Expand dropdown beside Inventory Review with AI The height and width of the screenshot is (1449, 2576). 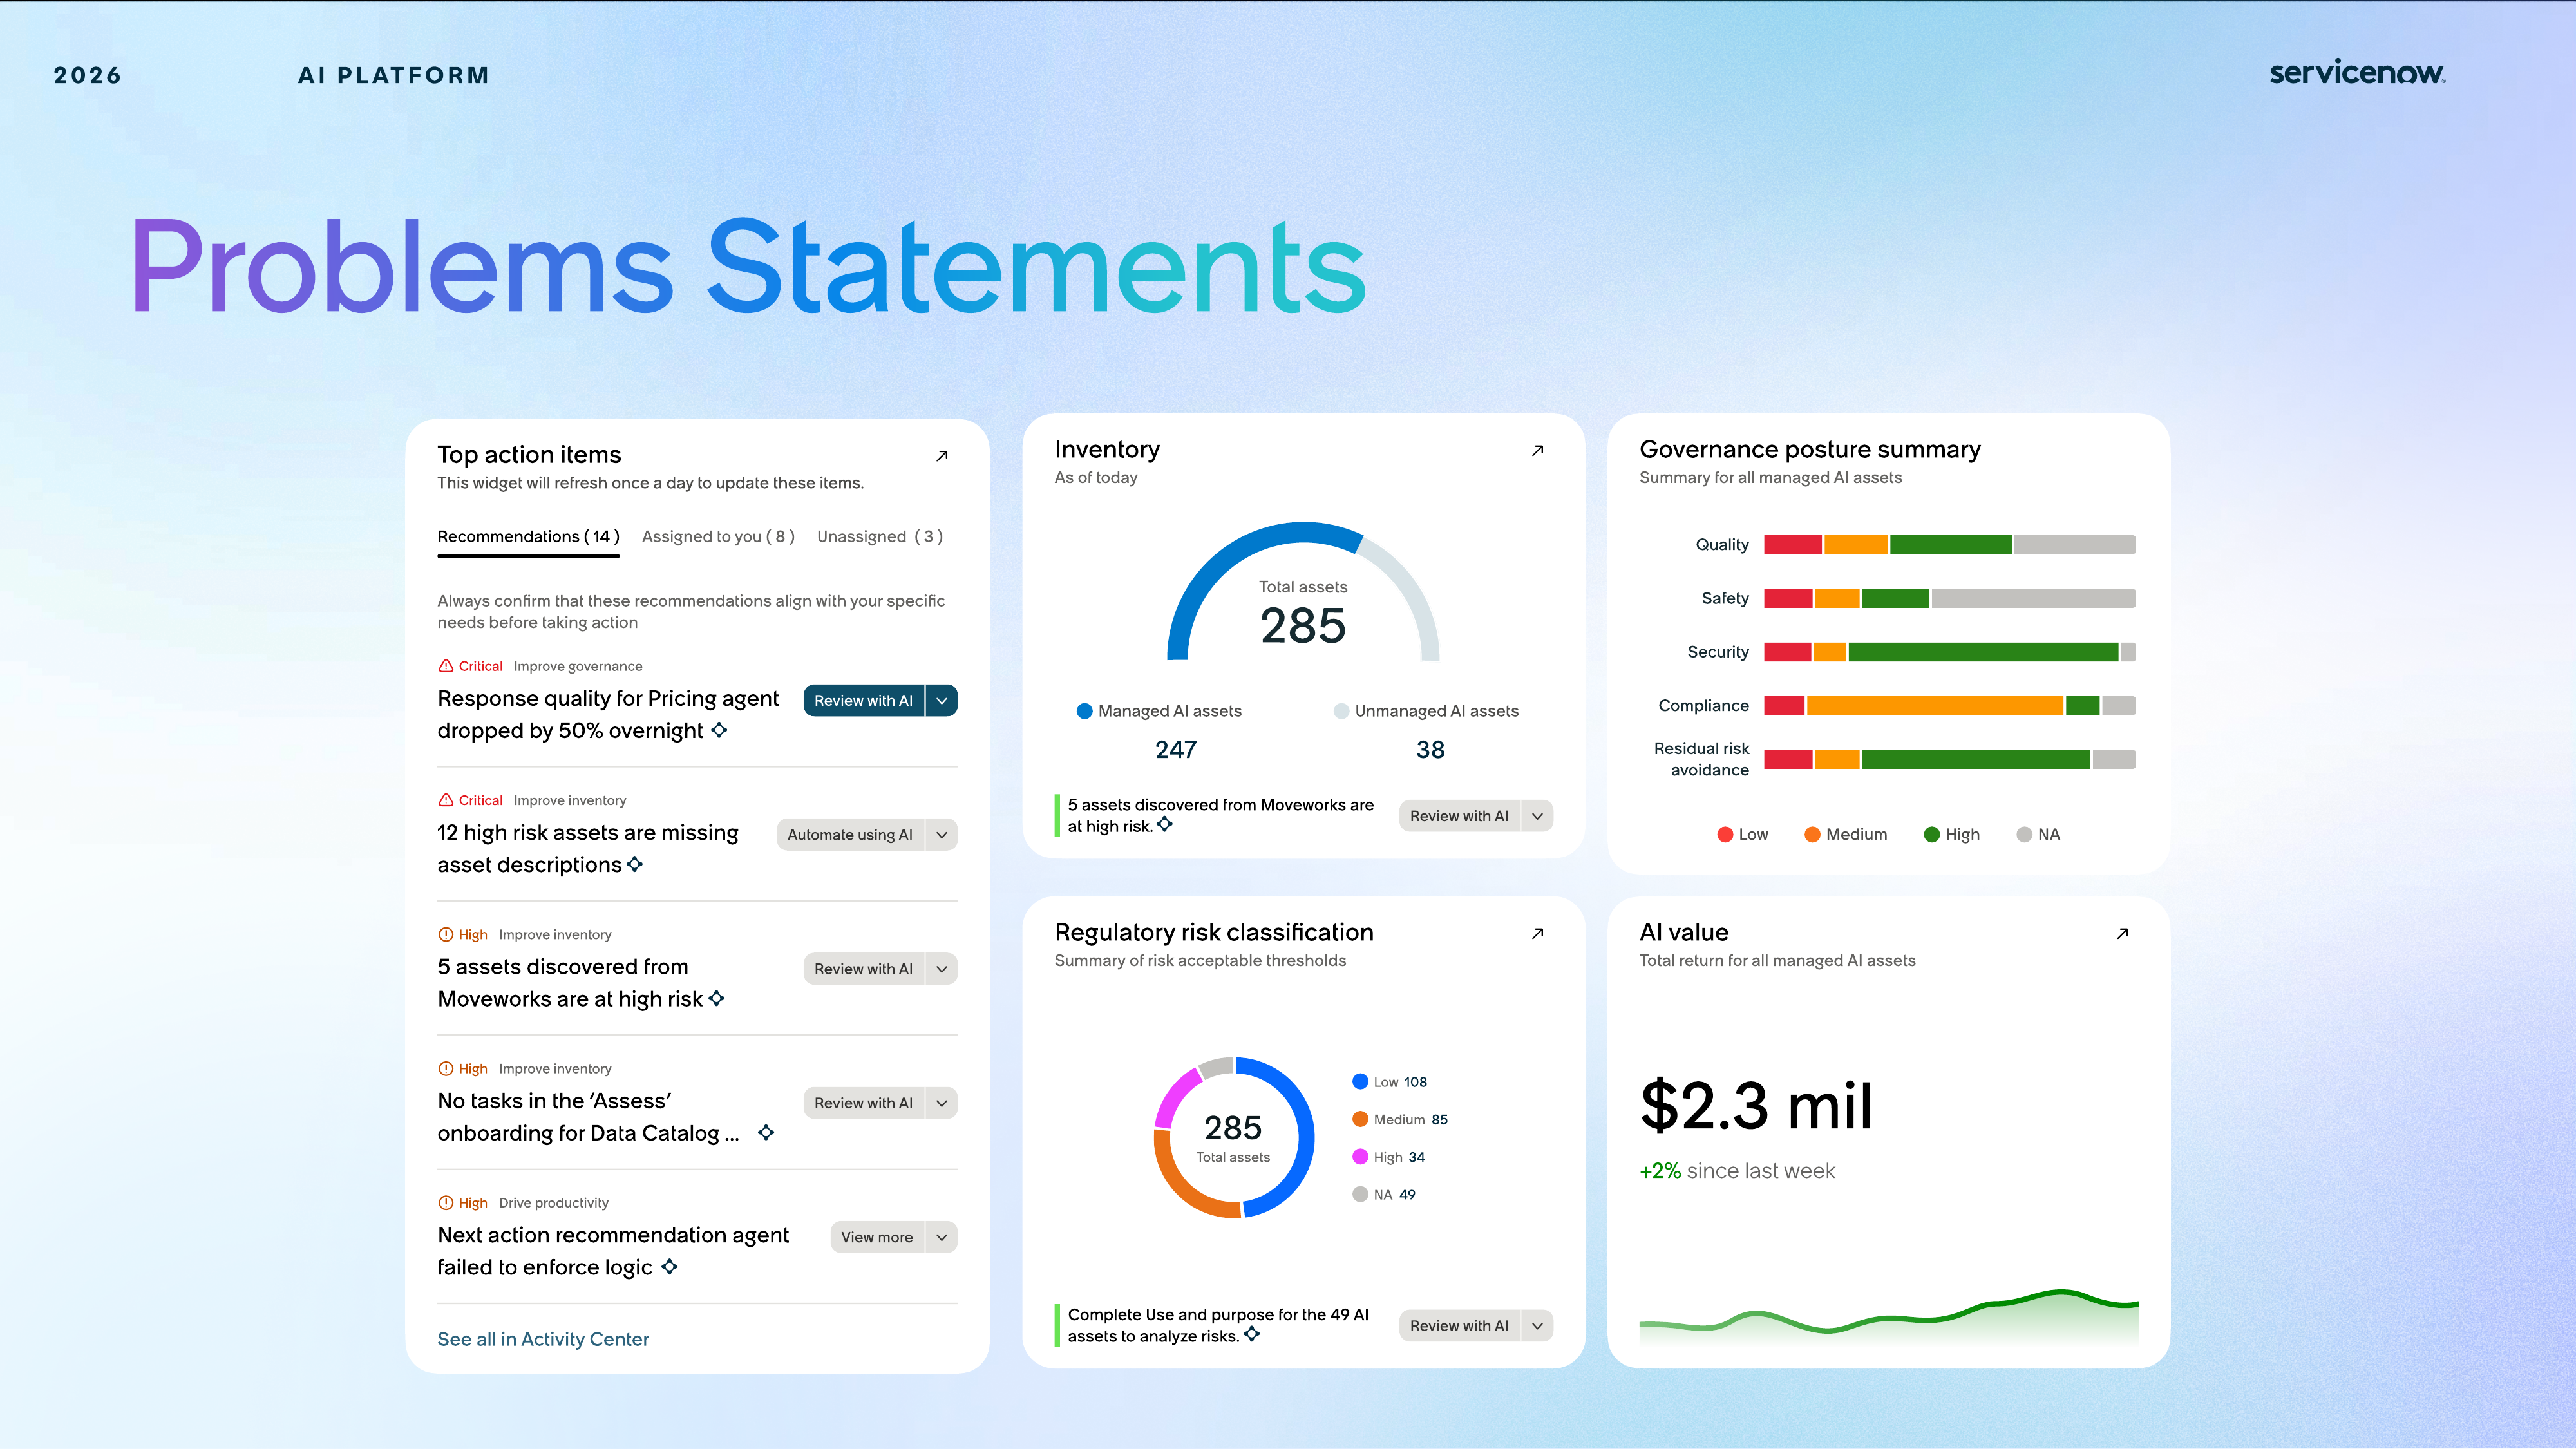pyautogui.click(x=1538, y=816)
